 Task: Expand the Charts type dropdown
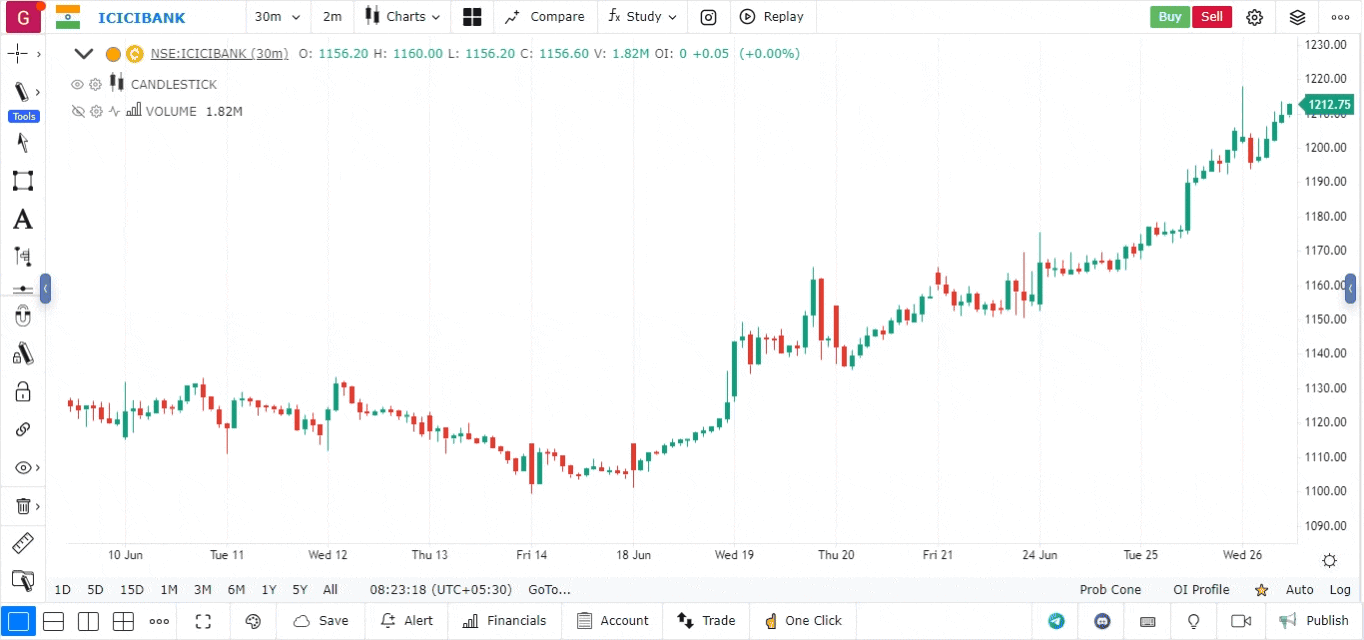tap(402, 17)
